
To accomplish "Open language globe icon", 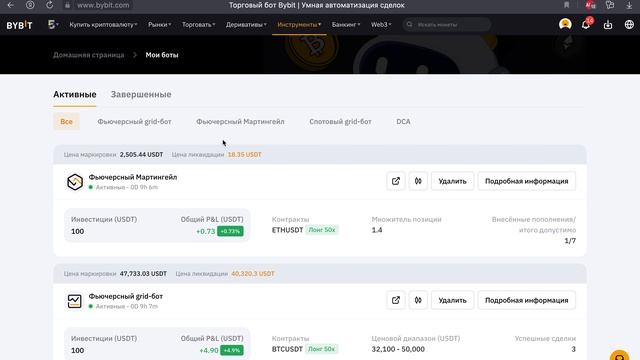I will pyautogui.click(x=629, y=24).
